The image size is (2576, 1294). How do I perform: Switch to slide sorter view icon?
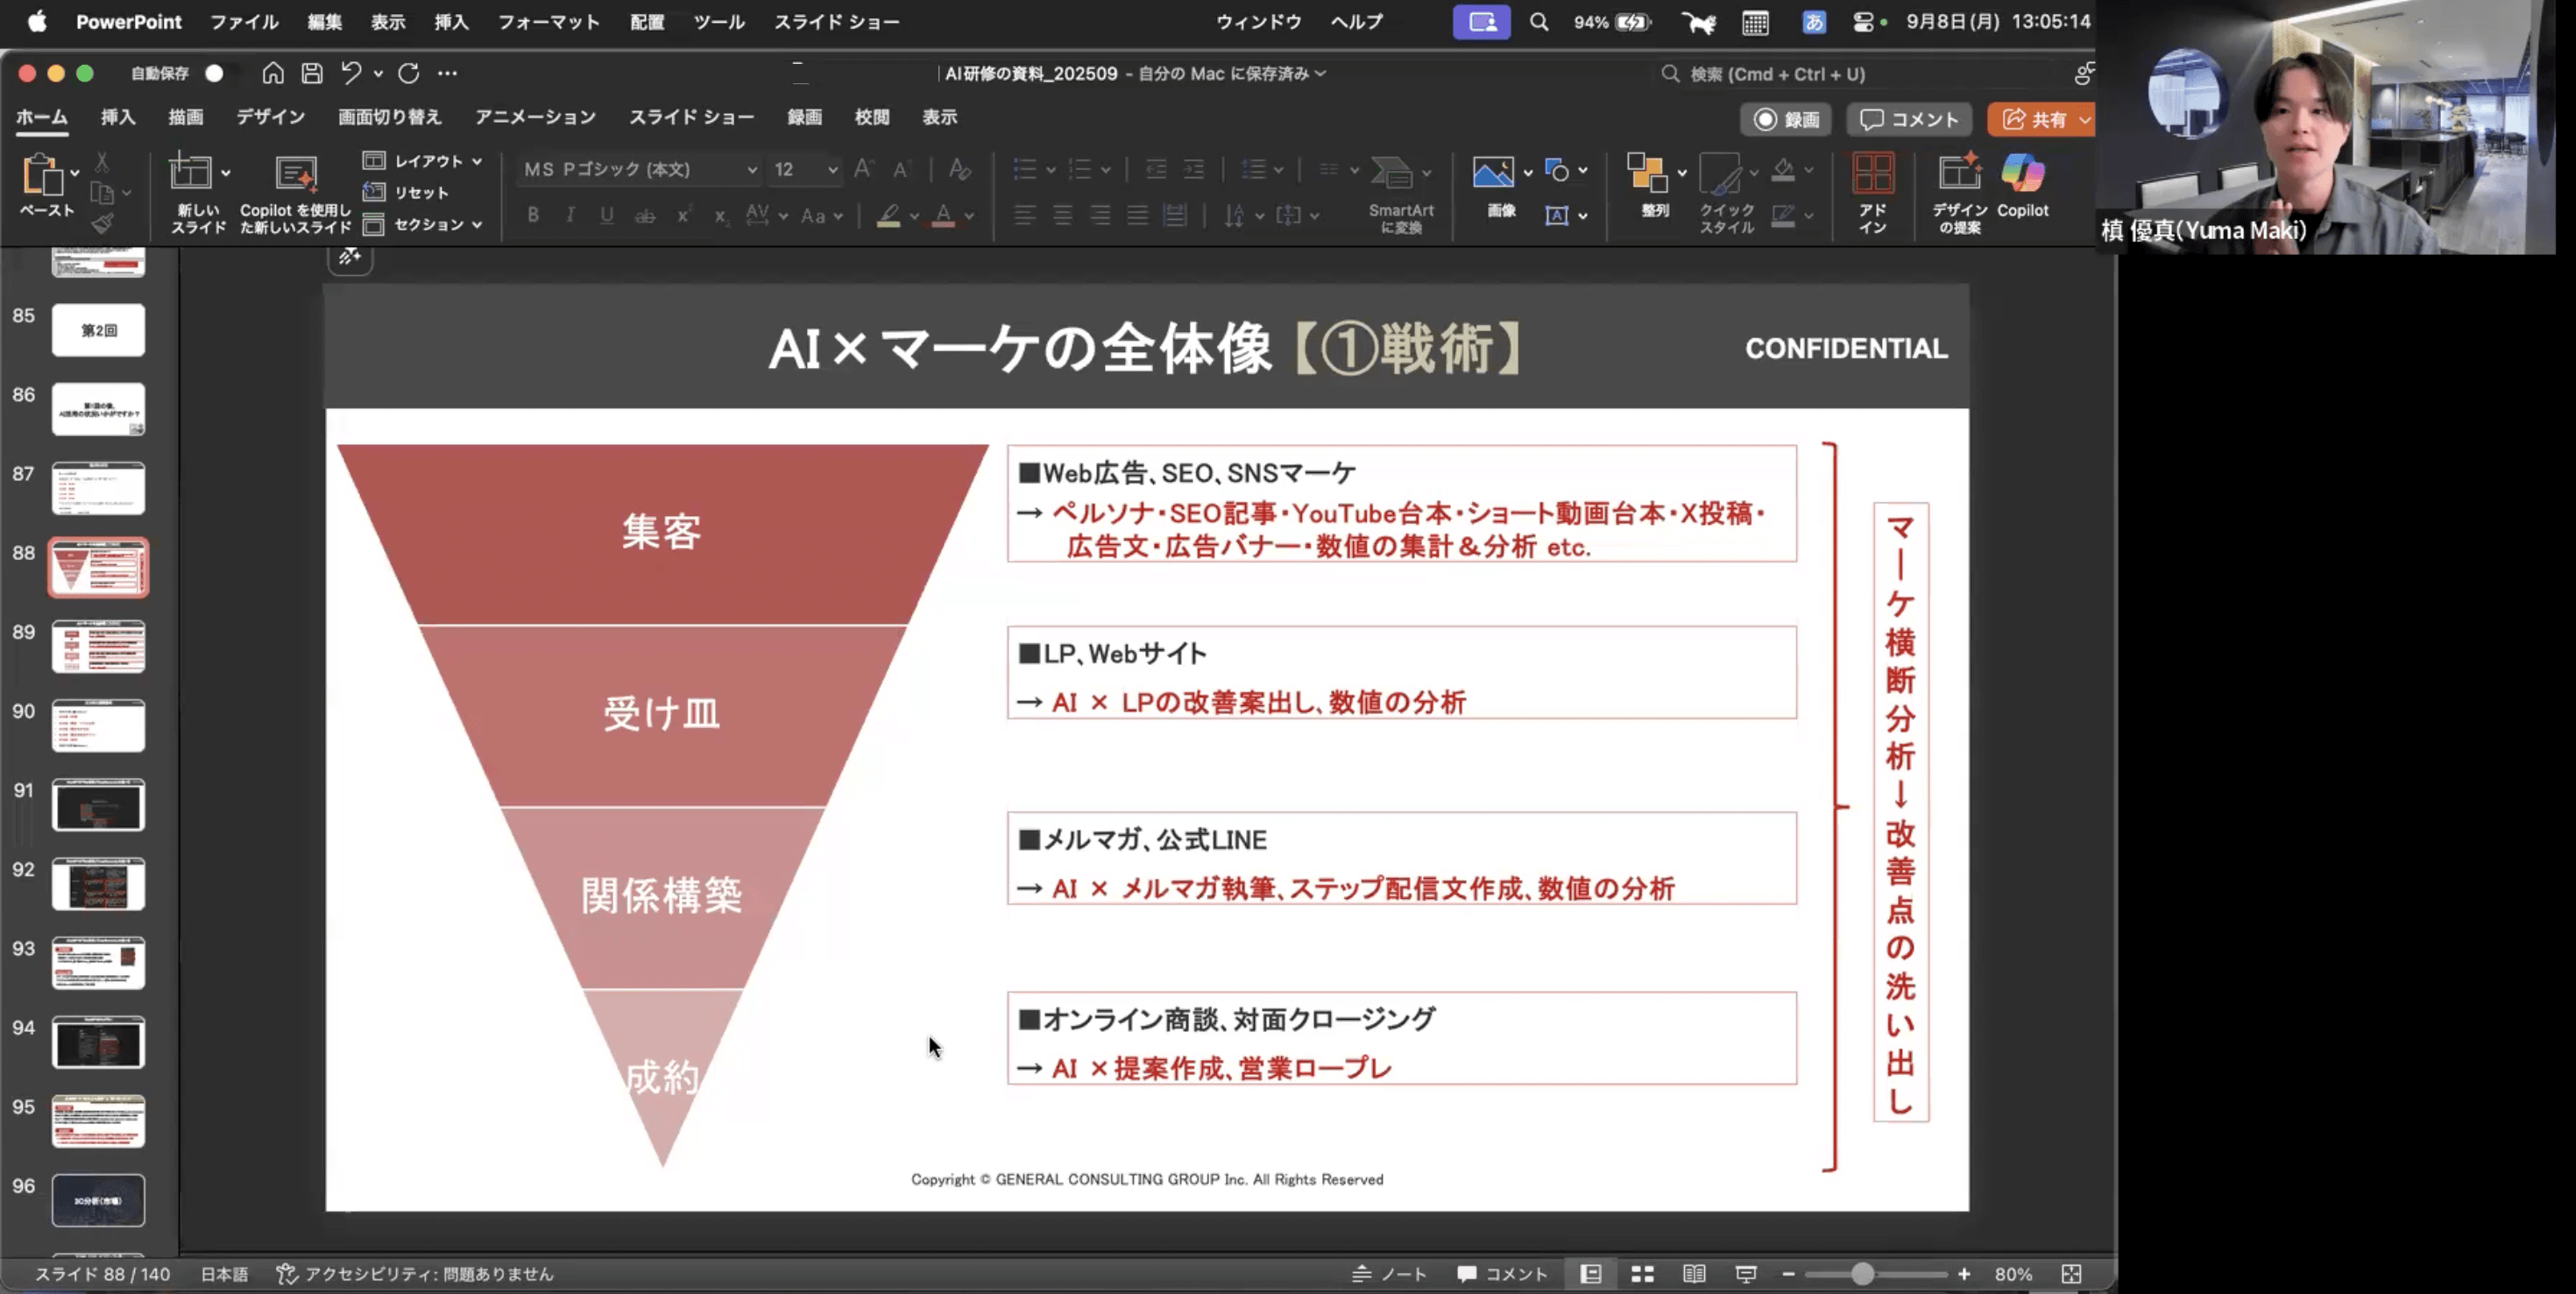pyautogui.click(x=1642, y=1274)
